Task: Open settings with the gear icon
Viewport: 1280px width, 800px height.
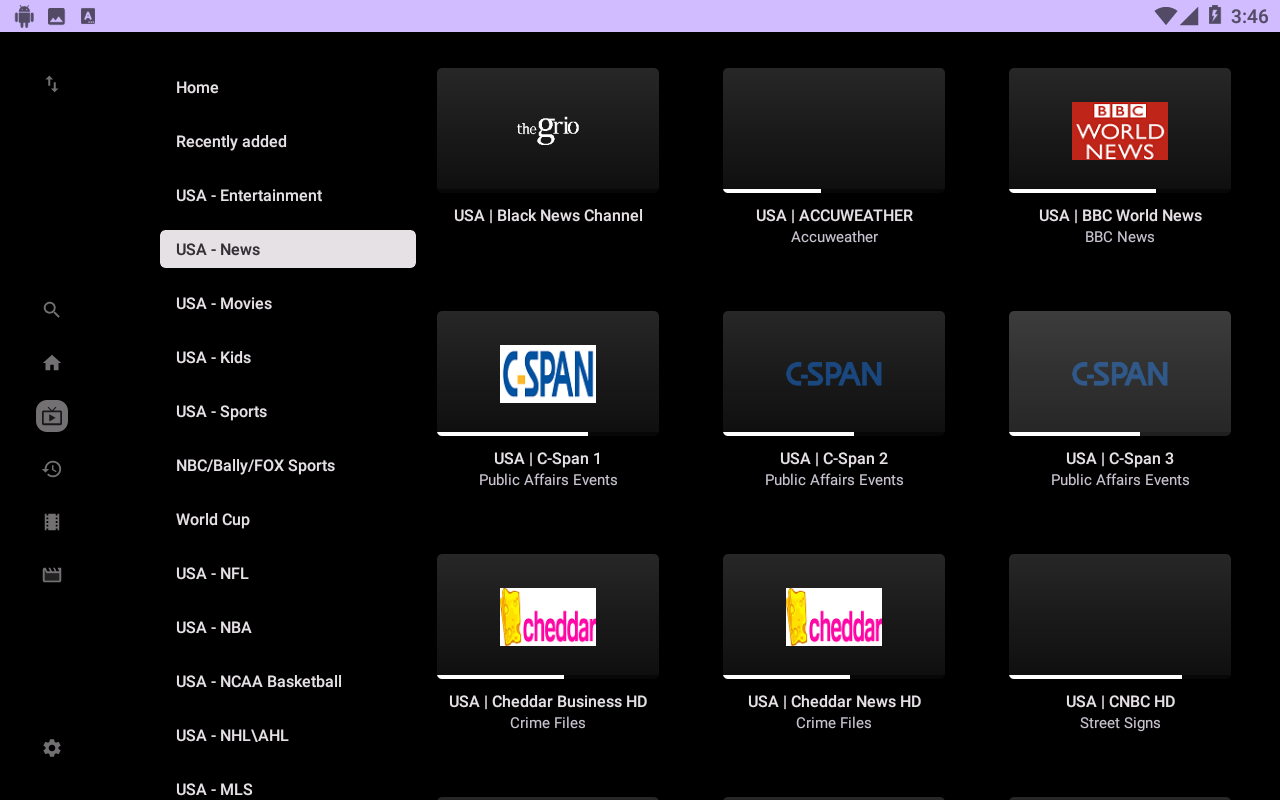Action: (52, 748)
